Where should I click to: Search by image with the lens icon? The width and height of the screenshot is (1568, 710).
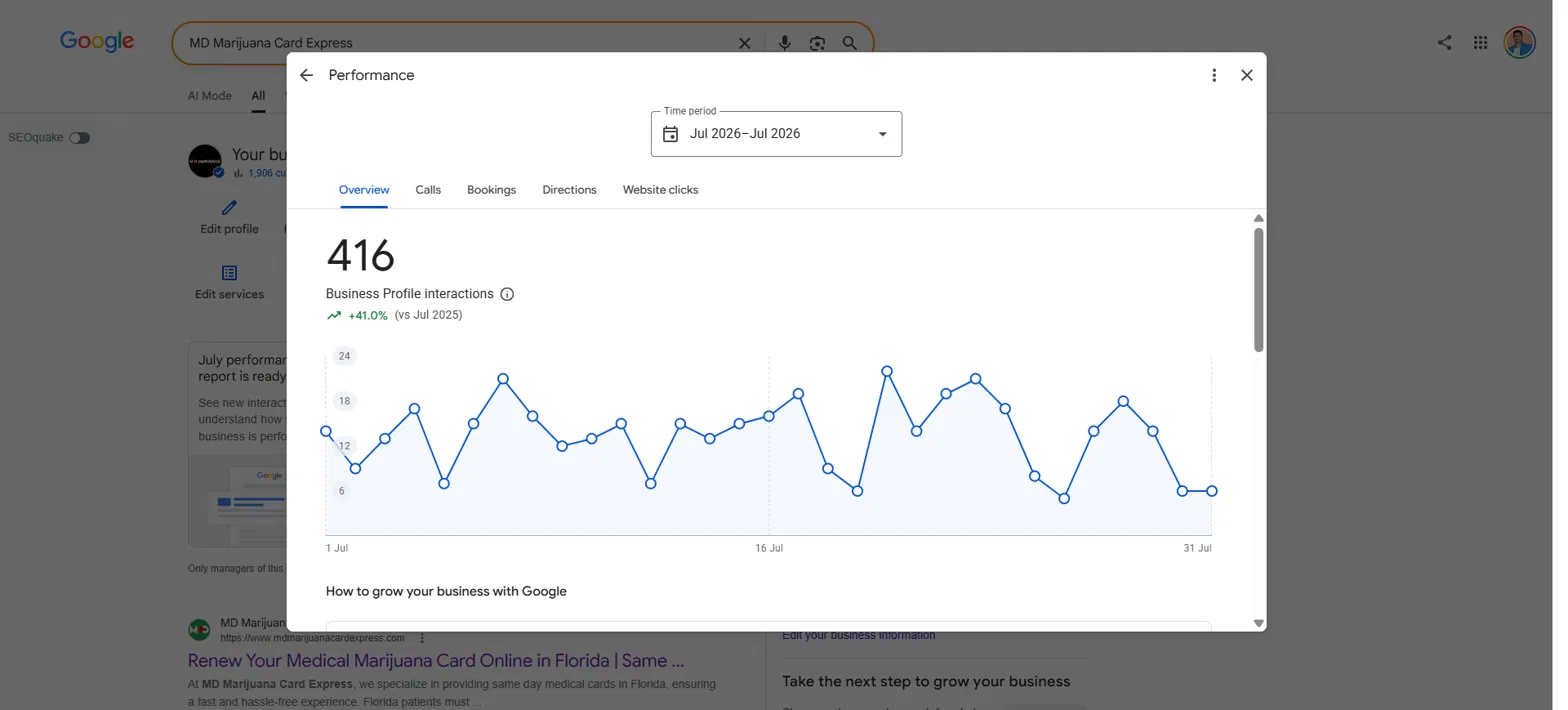(x=818, y=43)
